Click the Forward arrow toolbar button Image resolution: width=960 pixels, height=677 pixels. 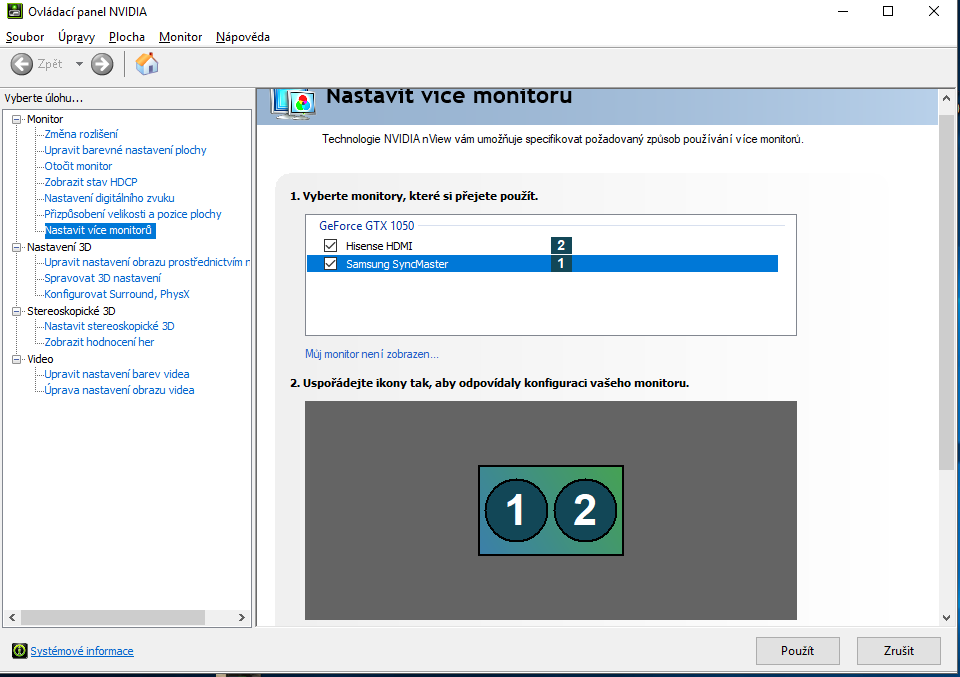coord(102,64)
